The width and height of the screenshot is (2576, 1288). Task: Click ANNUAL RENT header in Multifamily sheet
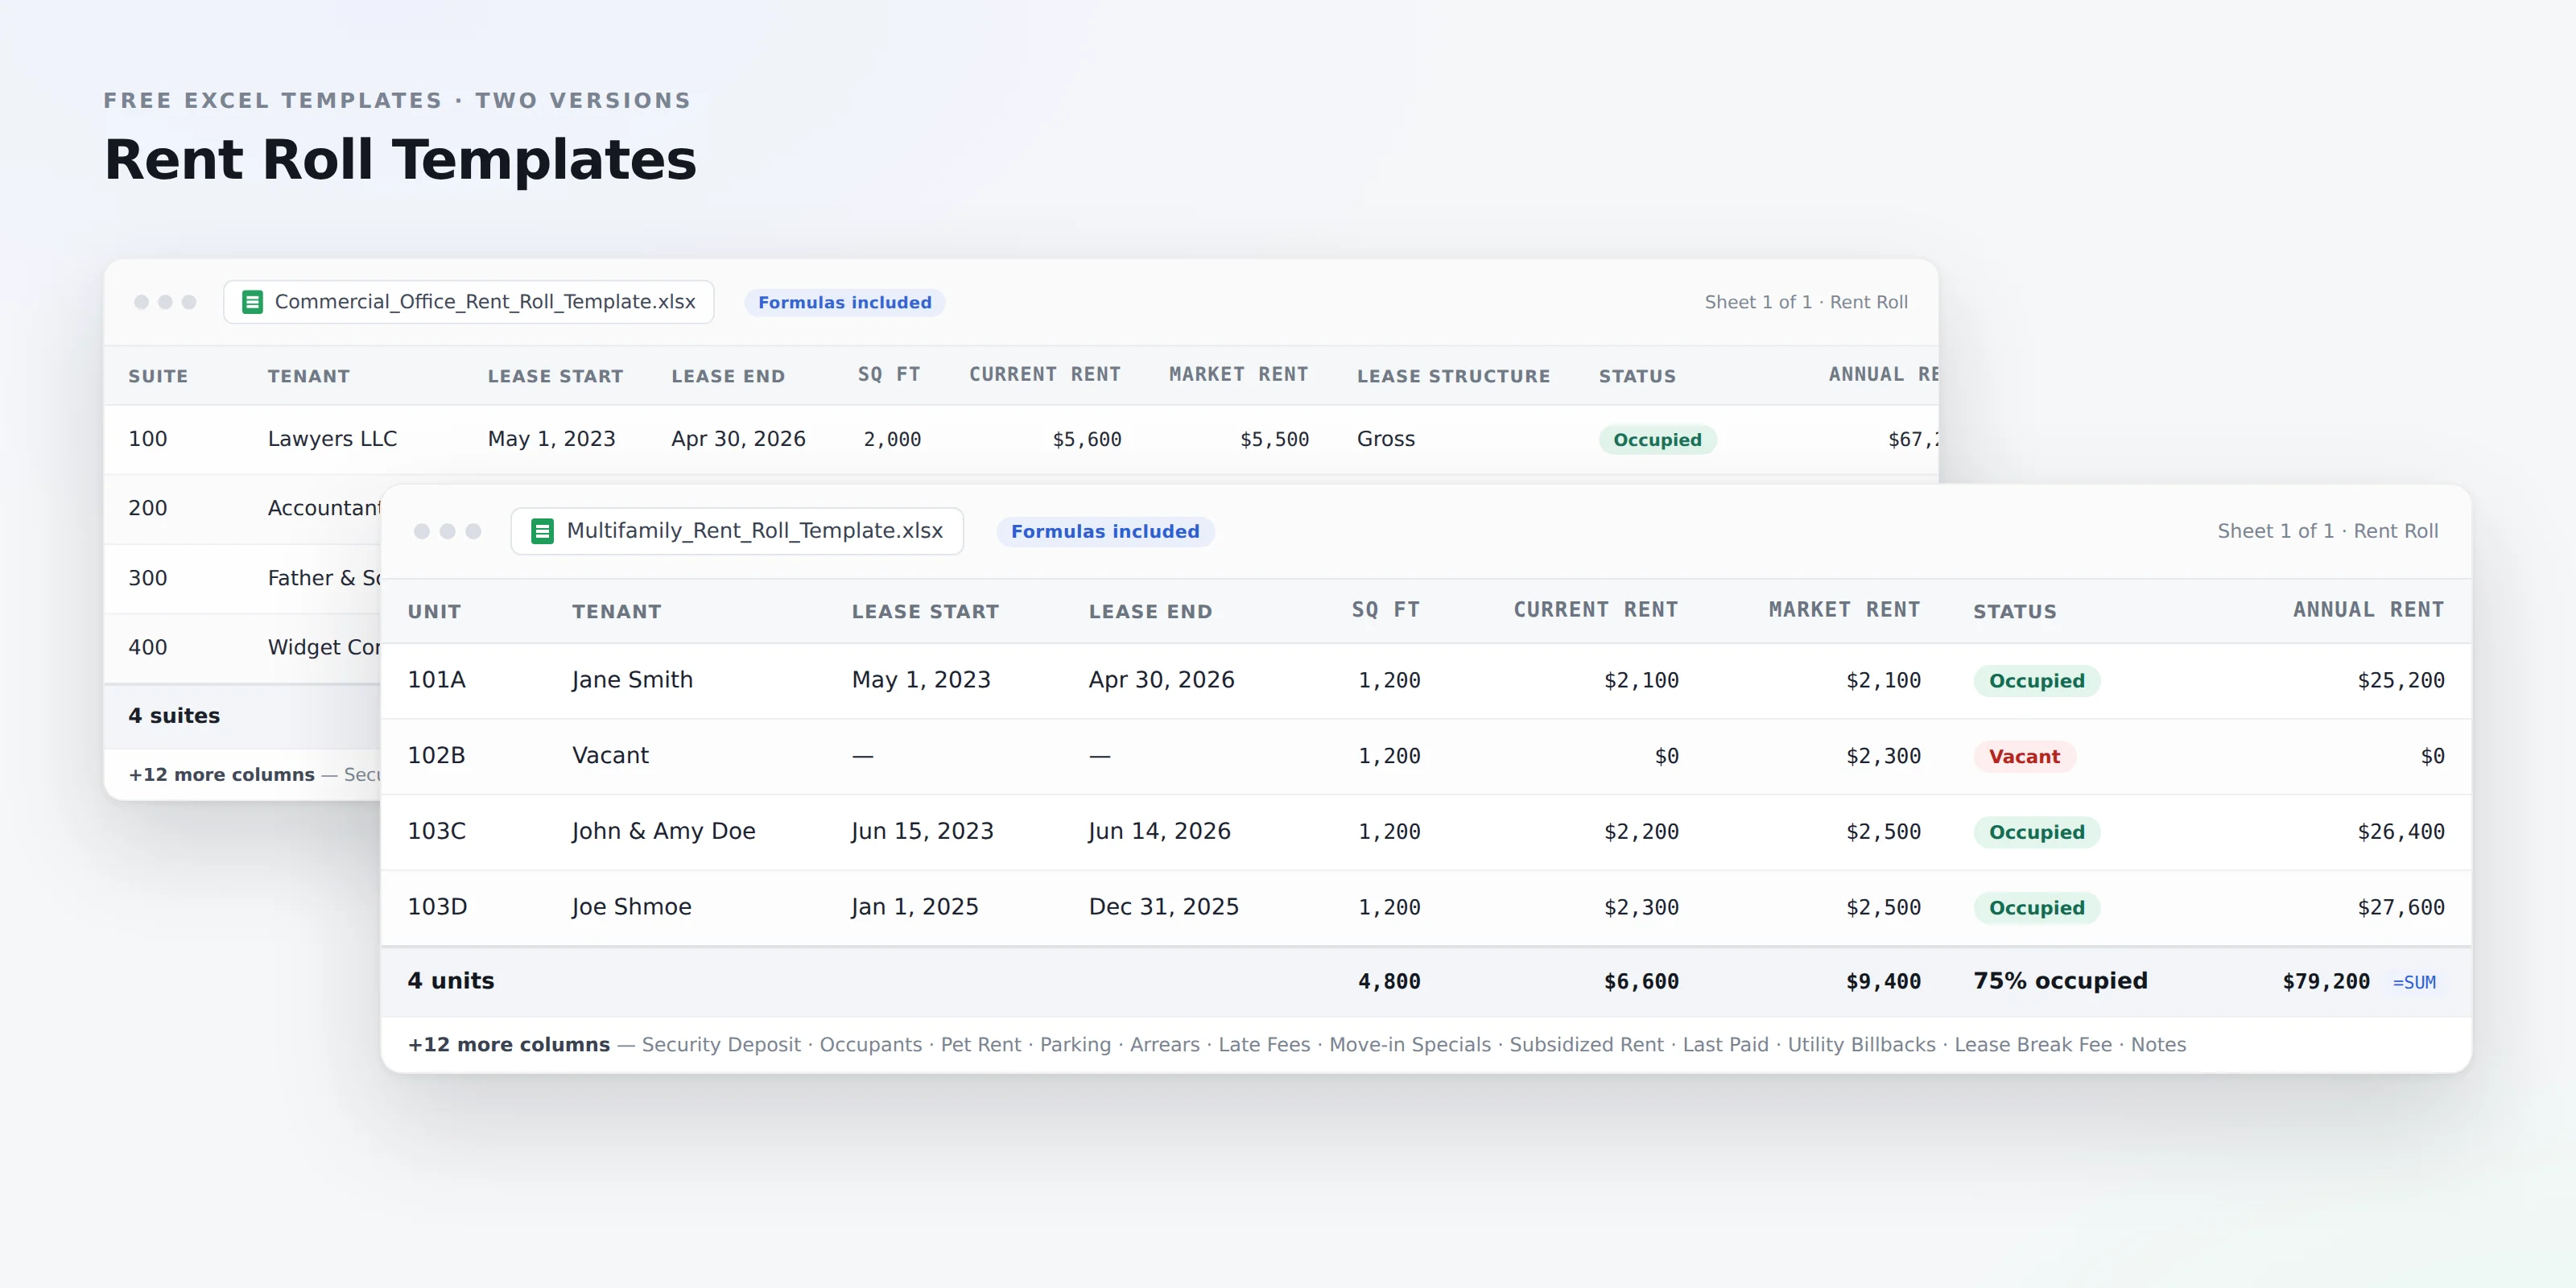tap(2368, 609)
